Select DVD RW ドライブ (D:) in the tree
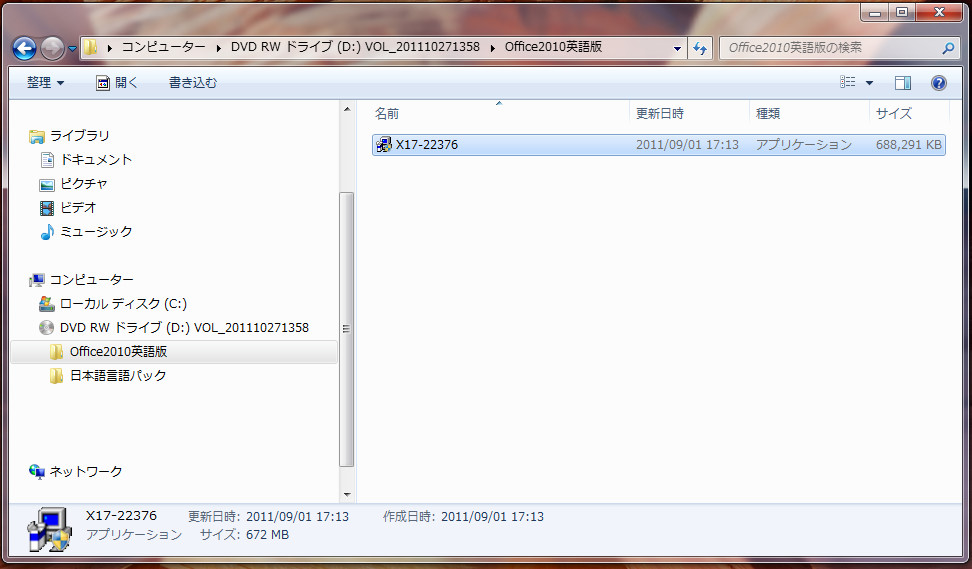This screenshot has width=972, height=569. (184, 327)
